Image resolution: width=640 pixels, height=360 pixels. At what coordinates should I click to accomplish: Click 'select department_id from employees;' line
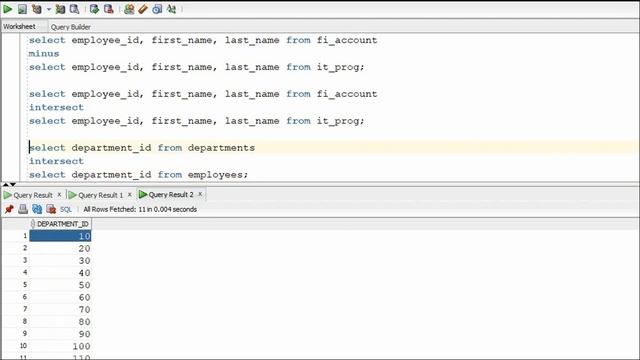pyautogui.click(x=138, y=175)
